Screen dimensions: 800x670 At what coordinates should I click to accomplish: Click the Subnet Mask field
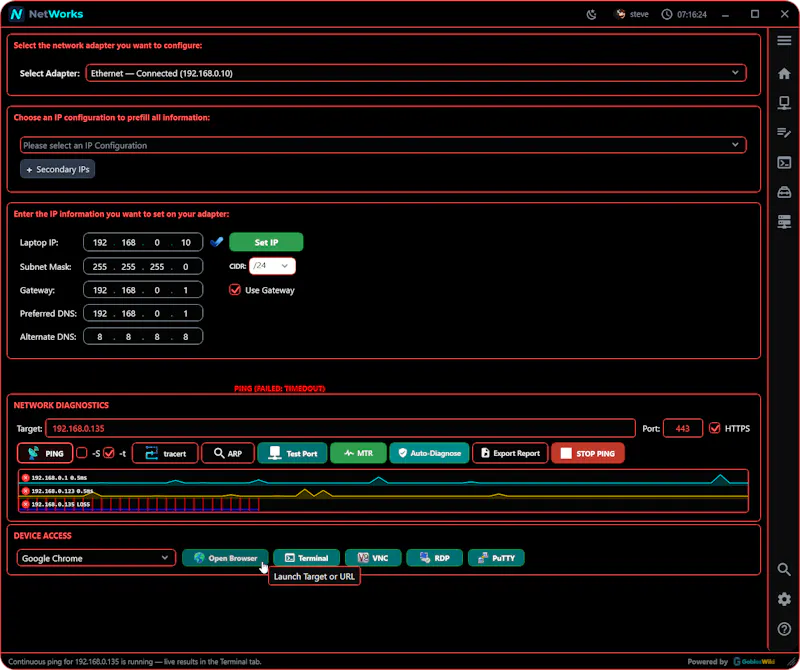click(x=143, y=266)
